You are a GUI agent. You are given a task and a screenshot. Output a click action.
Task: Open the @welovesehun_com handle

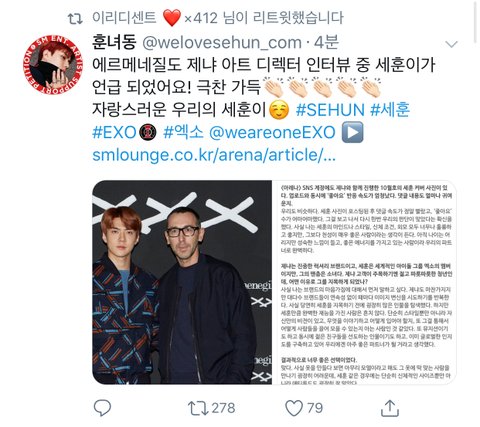(x=222, y=43)
